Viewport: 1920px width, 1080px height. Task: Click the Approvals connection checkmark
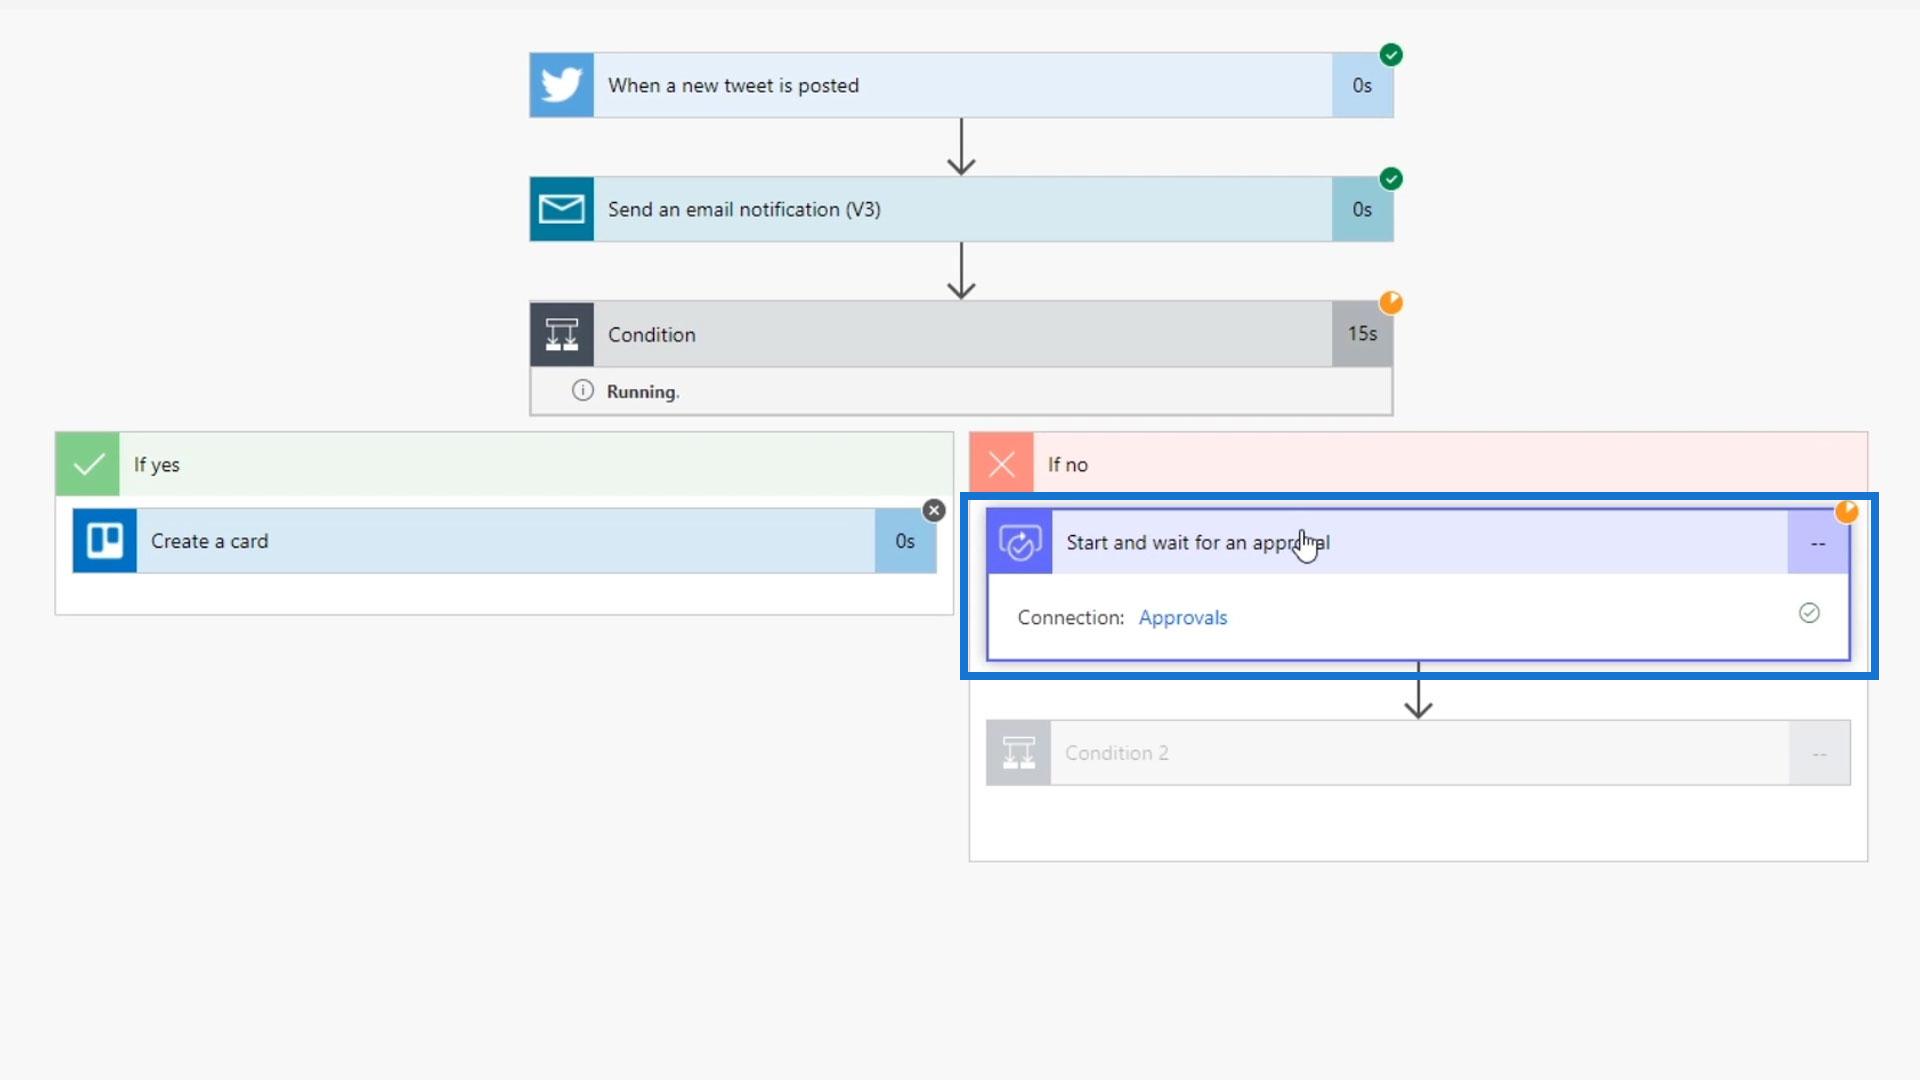[x=1808, y=614]
